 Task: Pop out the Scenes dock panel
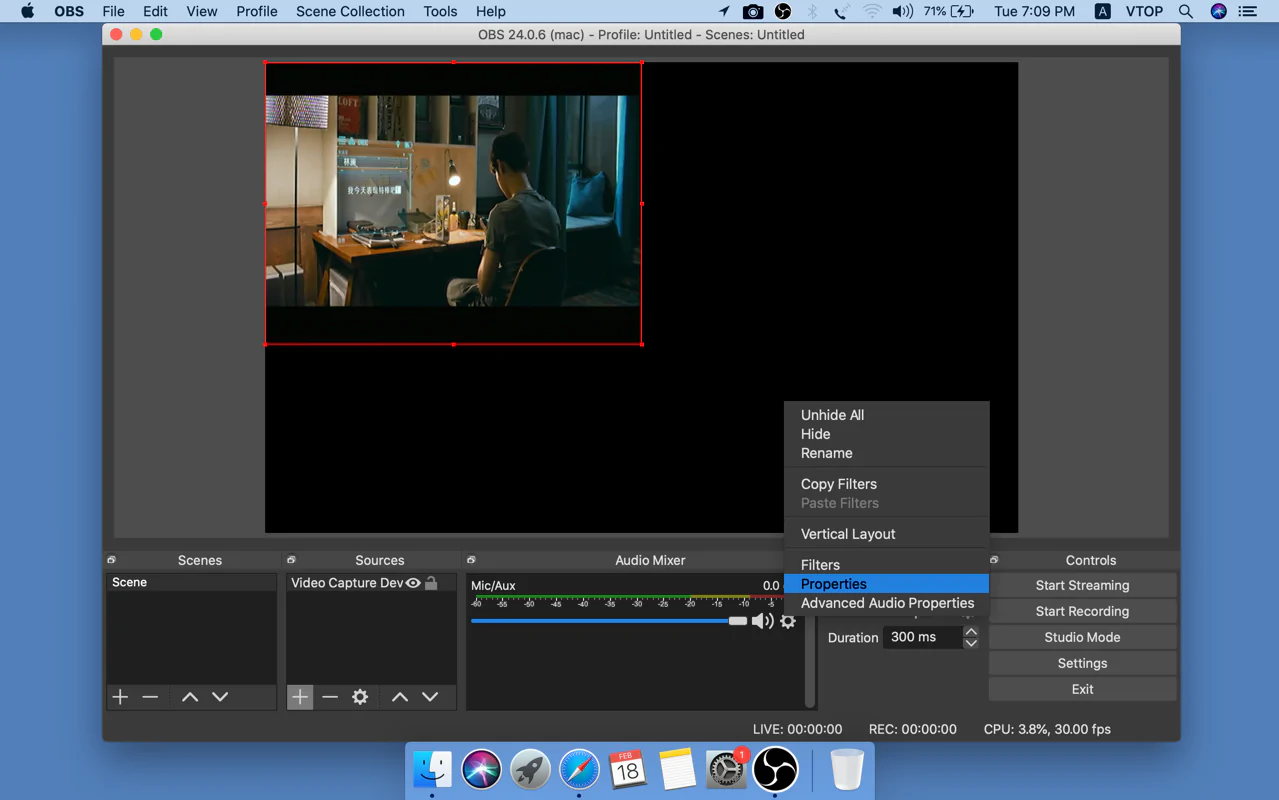112,560
